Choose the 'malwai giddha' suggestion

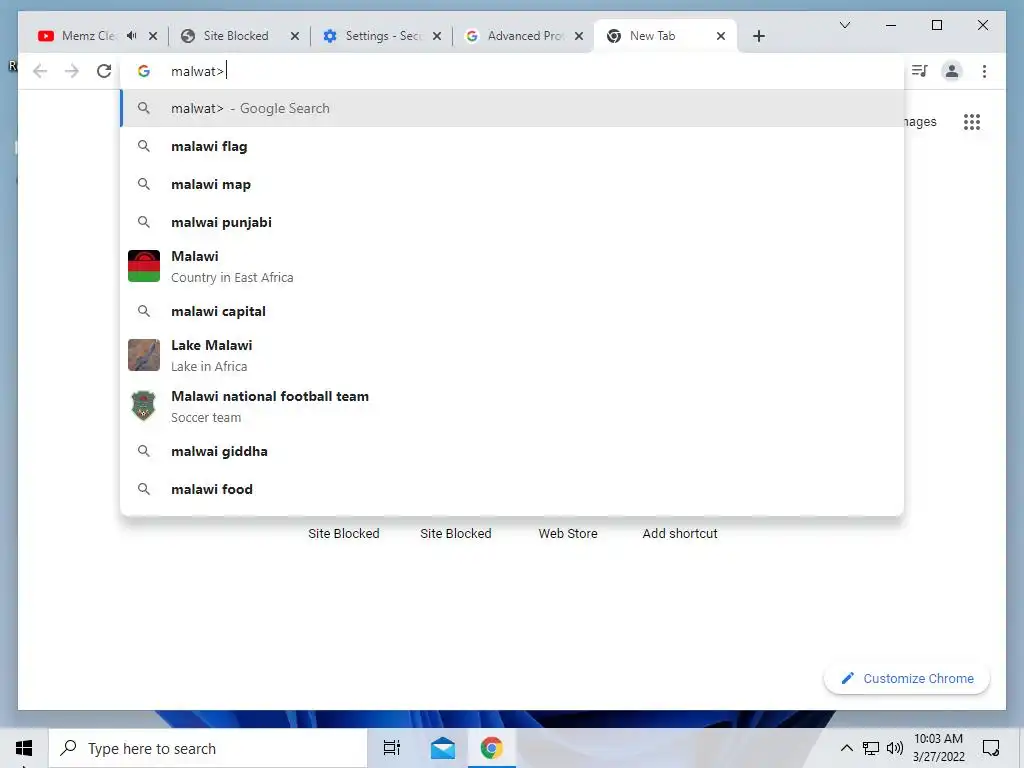point(513,451)
